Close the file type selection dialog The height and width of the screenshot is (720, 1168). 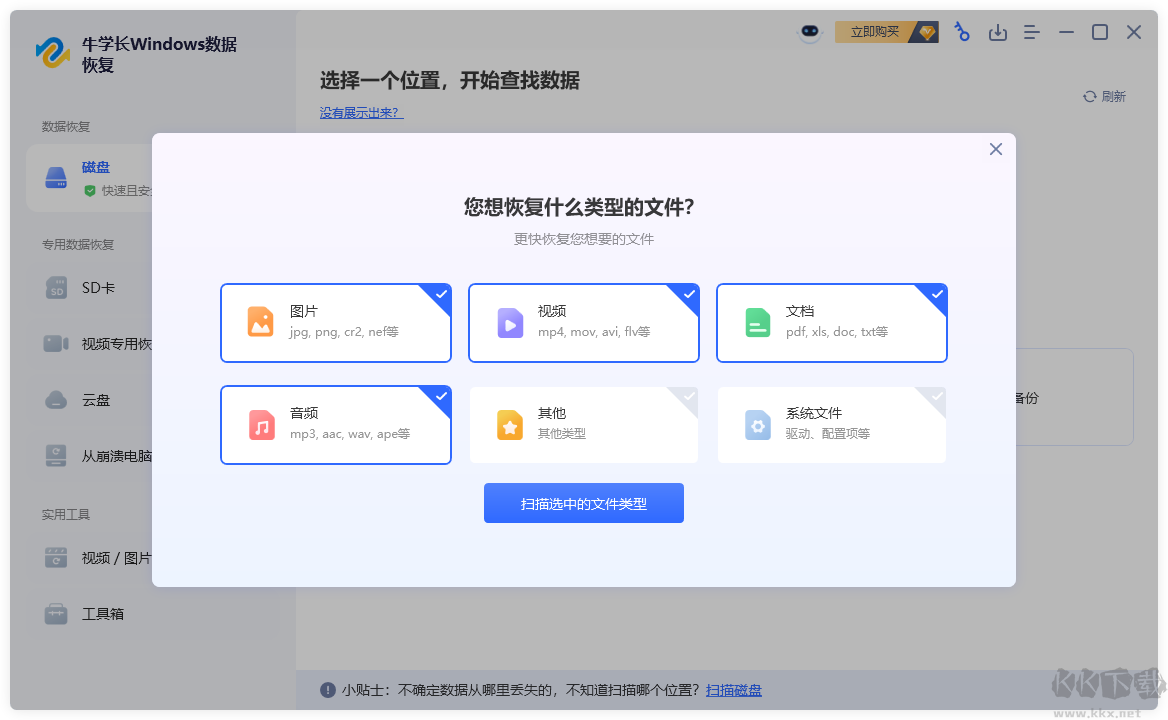tap(995, 148)
